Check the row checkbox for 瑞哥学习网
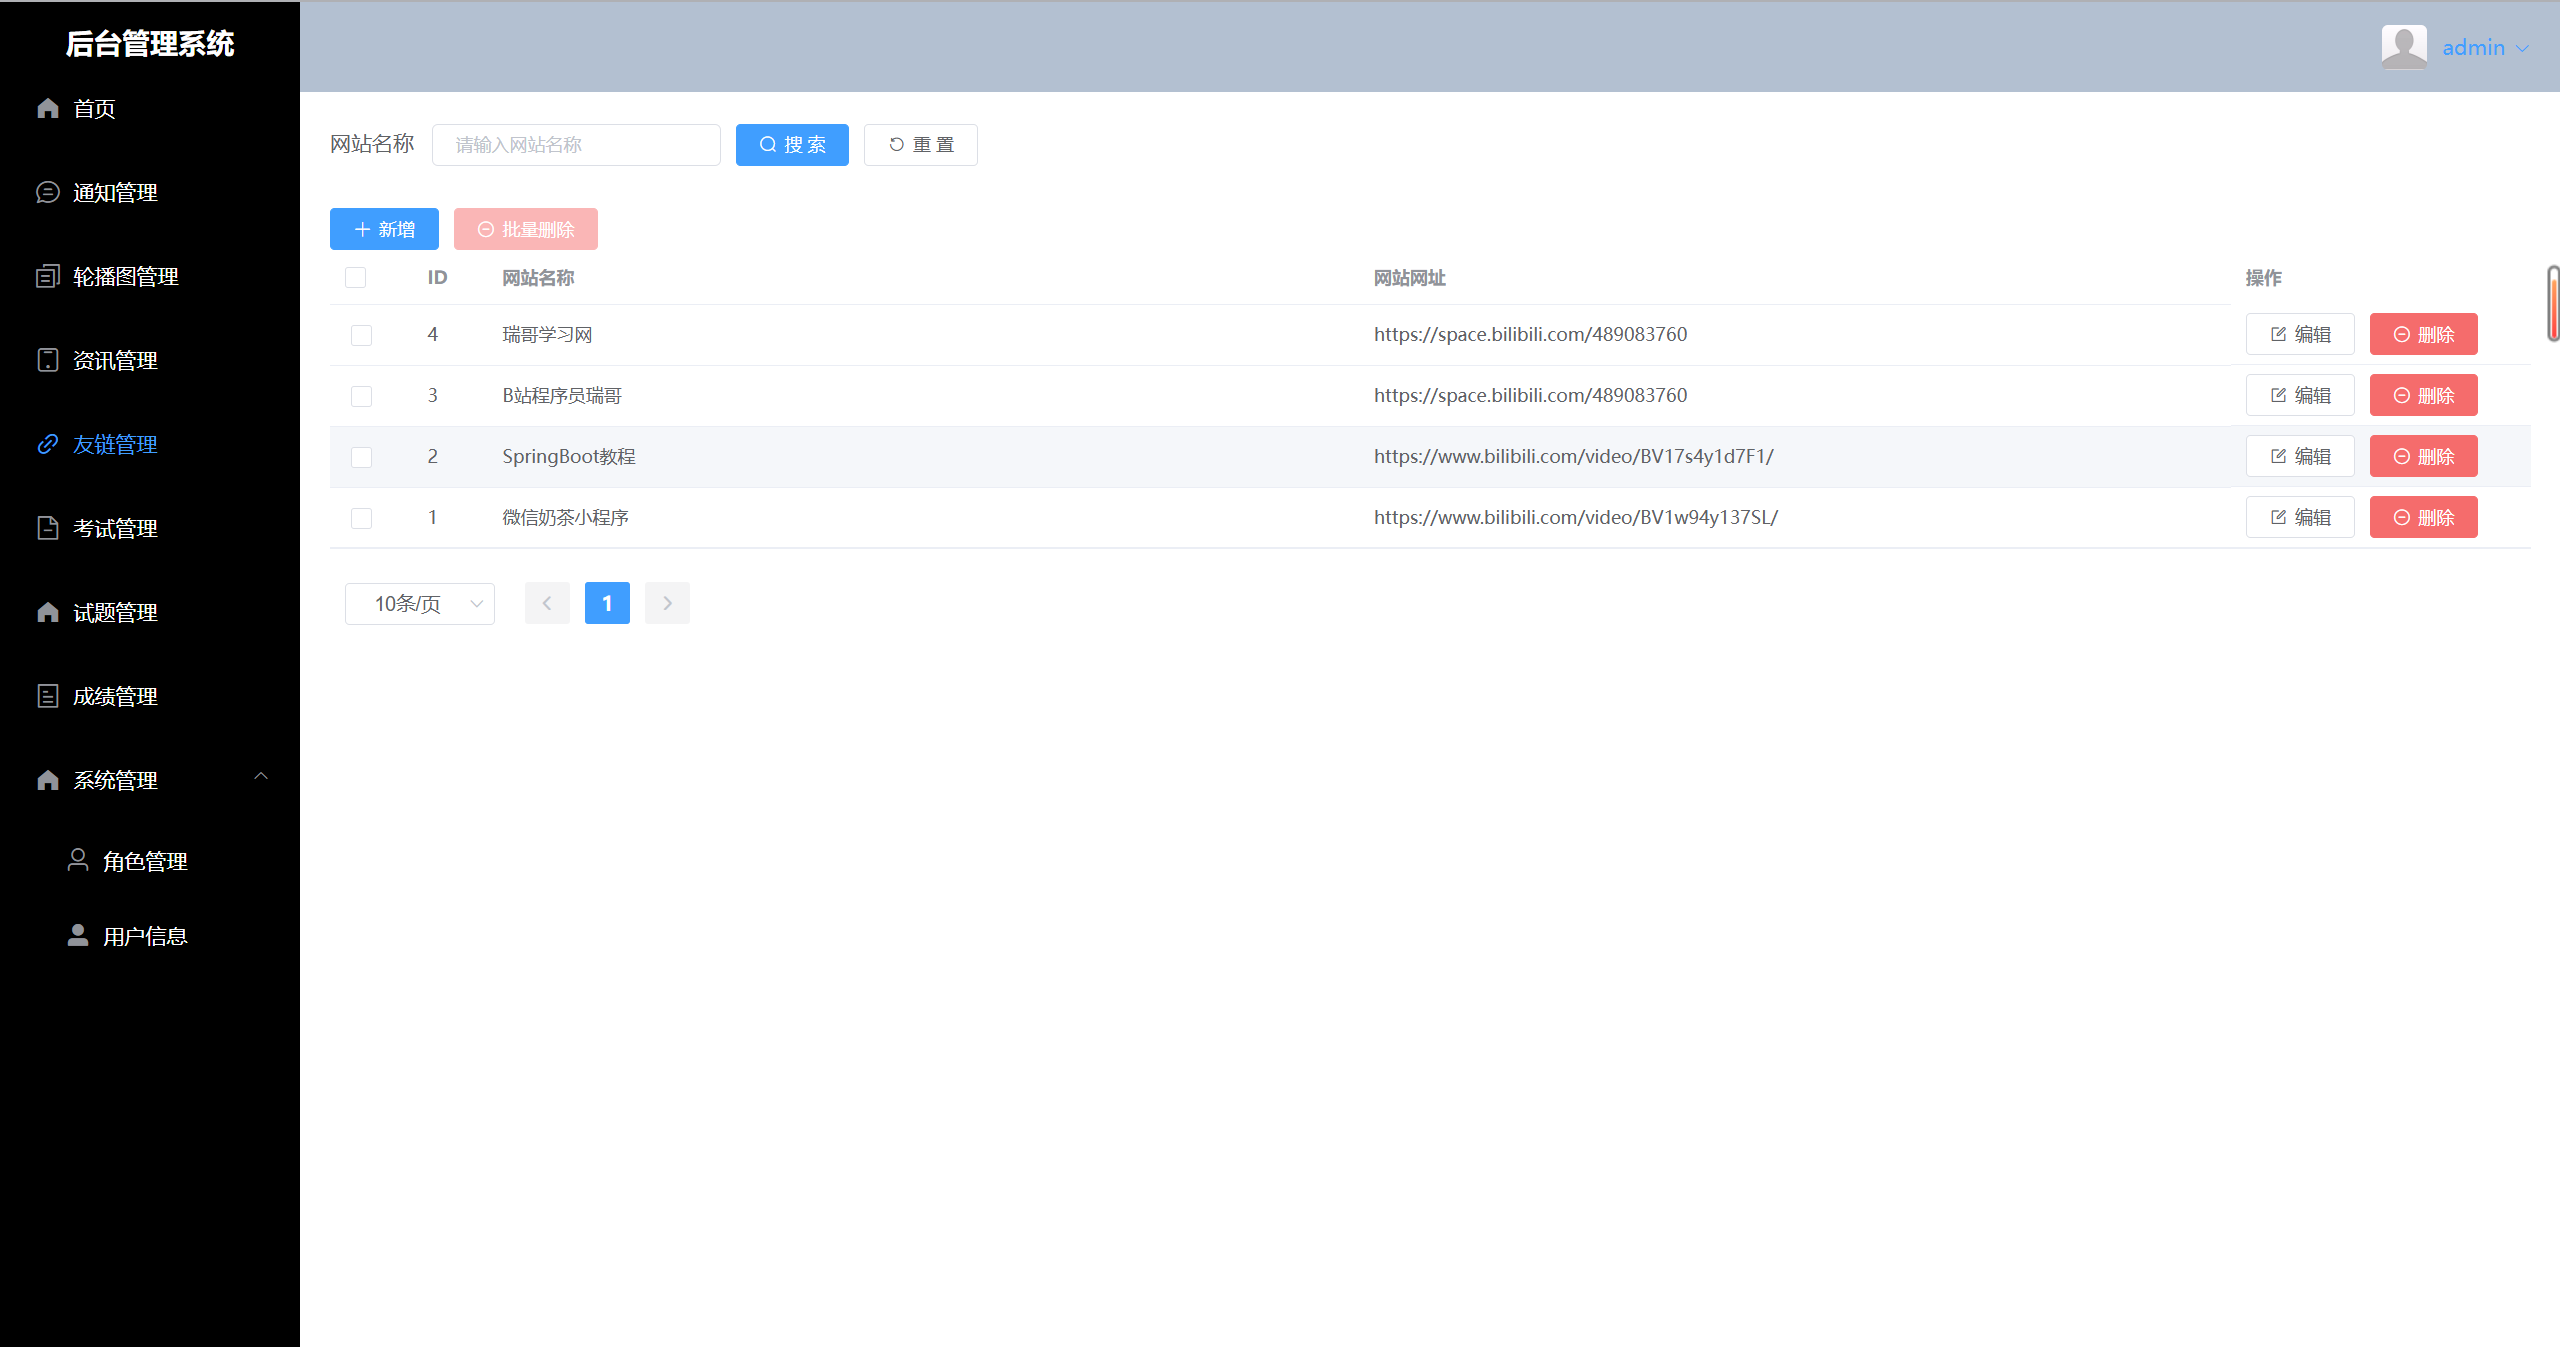 (361, 335)
